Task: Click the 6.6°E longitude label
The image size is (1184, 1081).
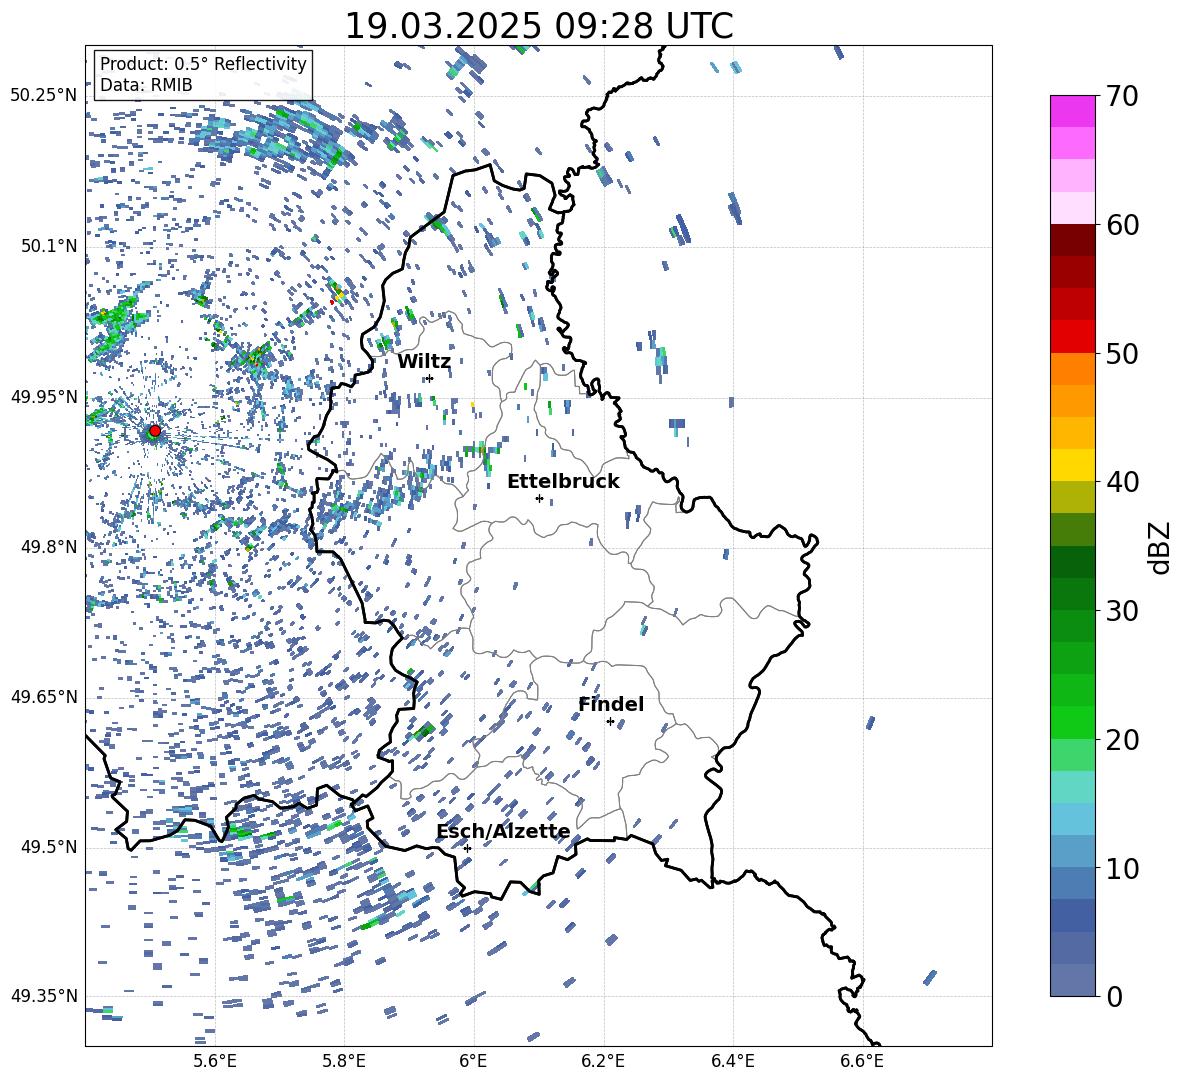Action: [862, 1062]
